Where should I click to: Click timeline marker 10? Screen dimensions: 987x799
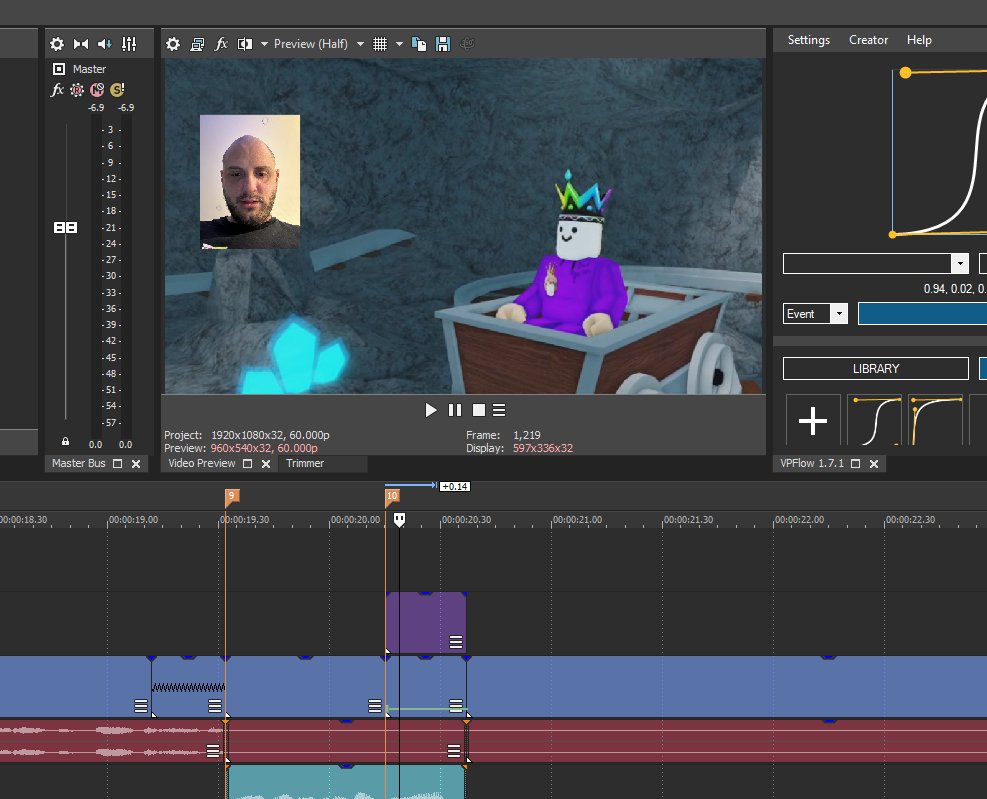point(392,497)
